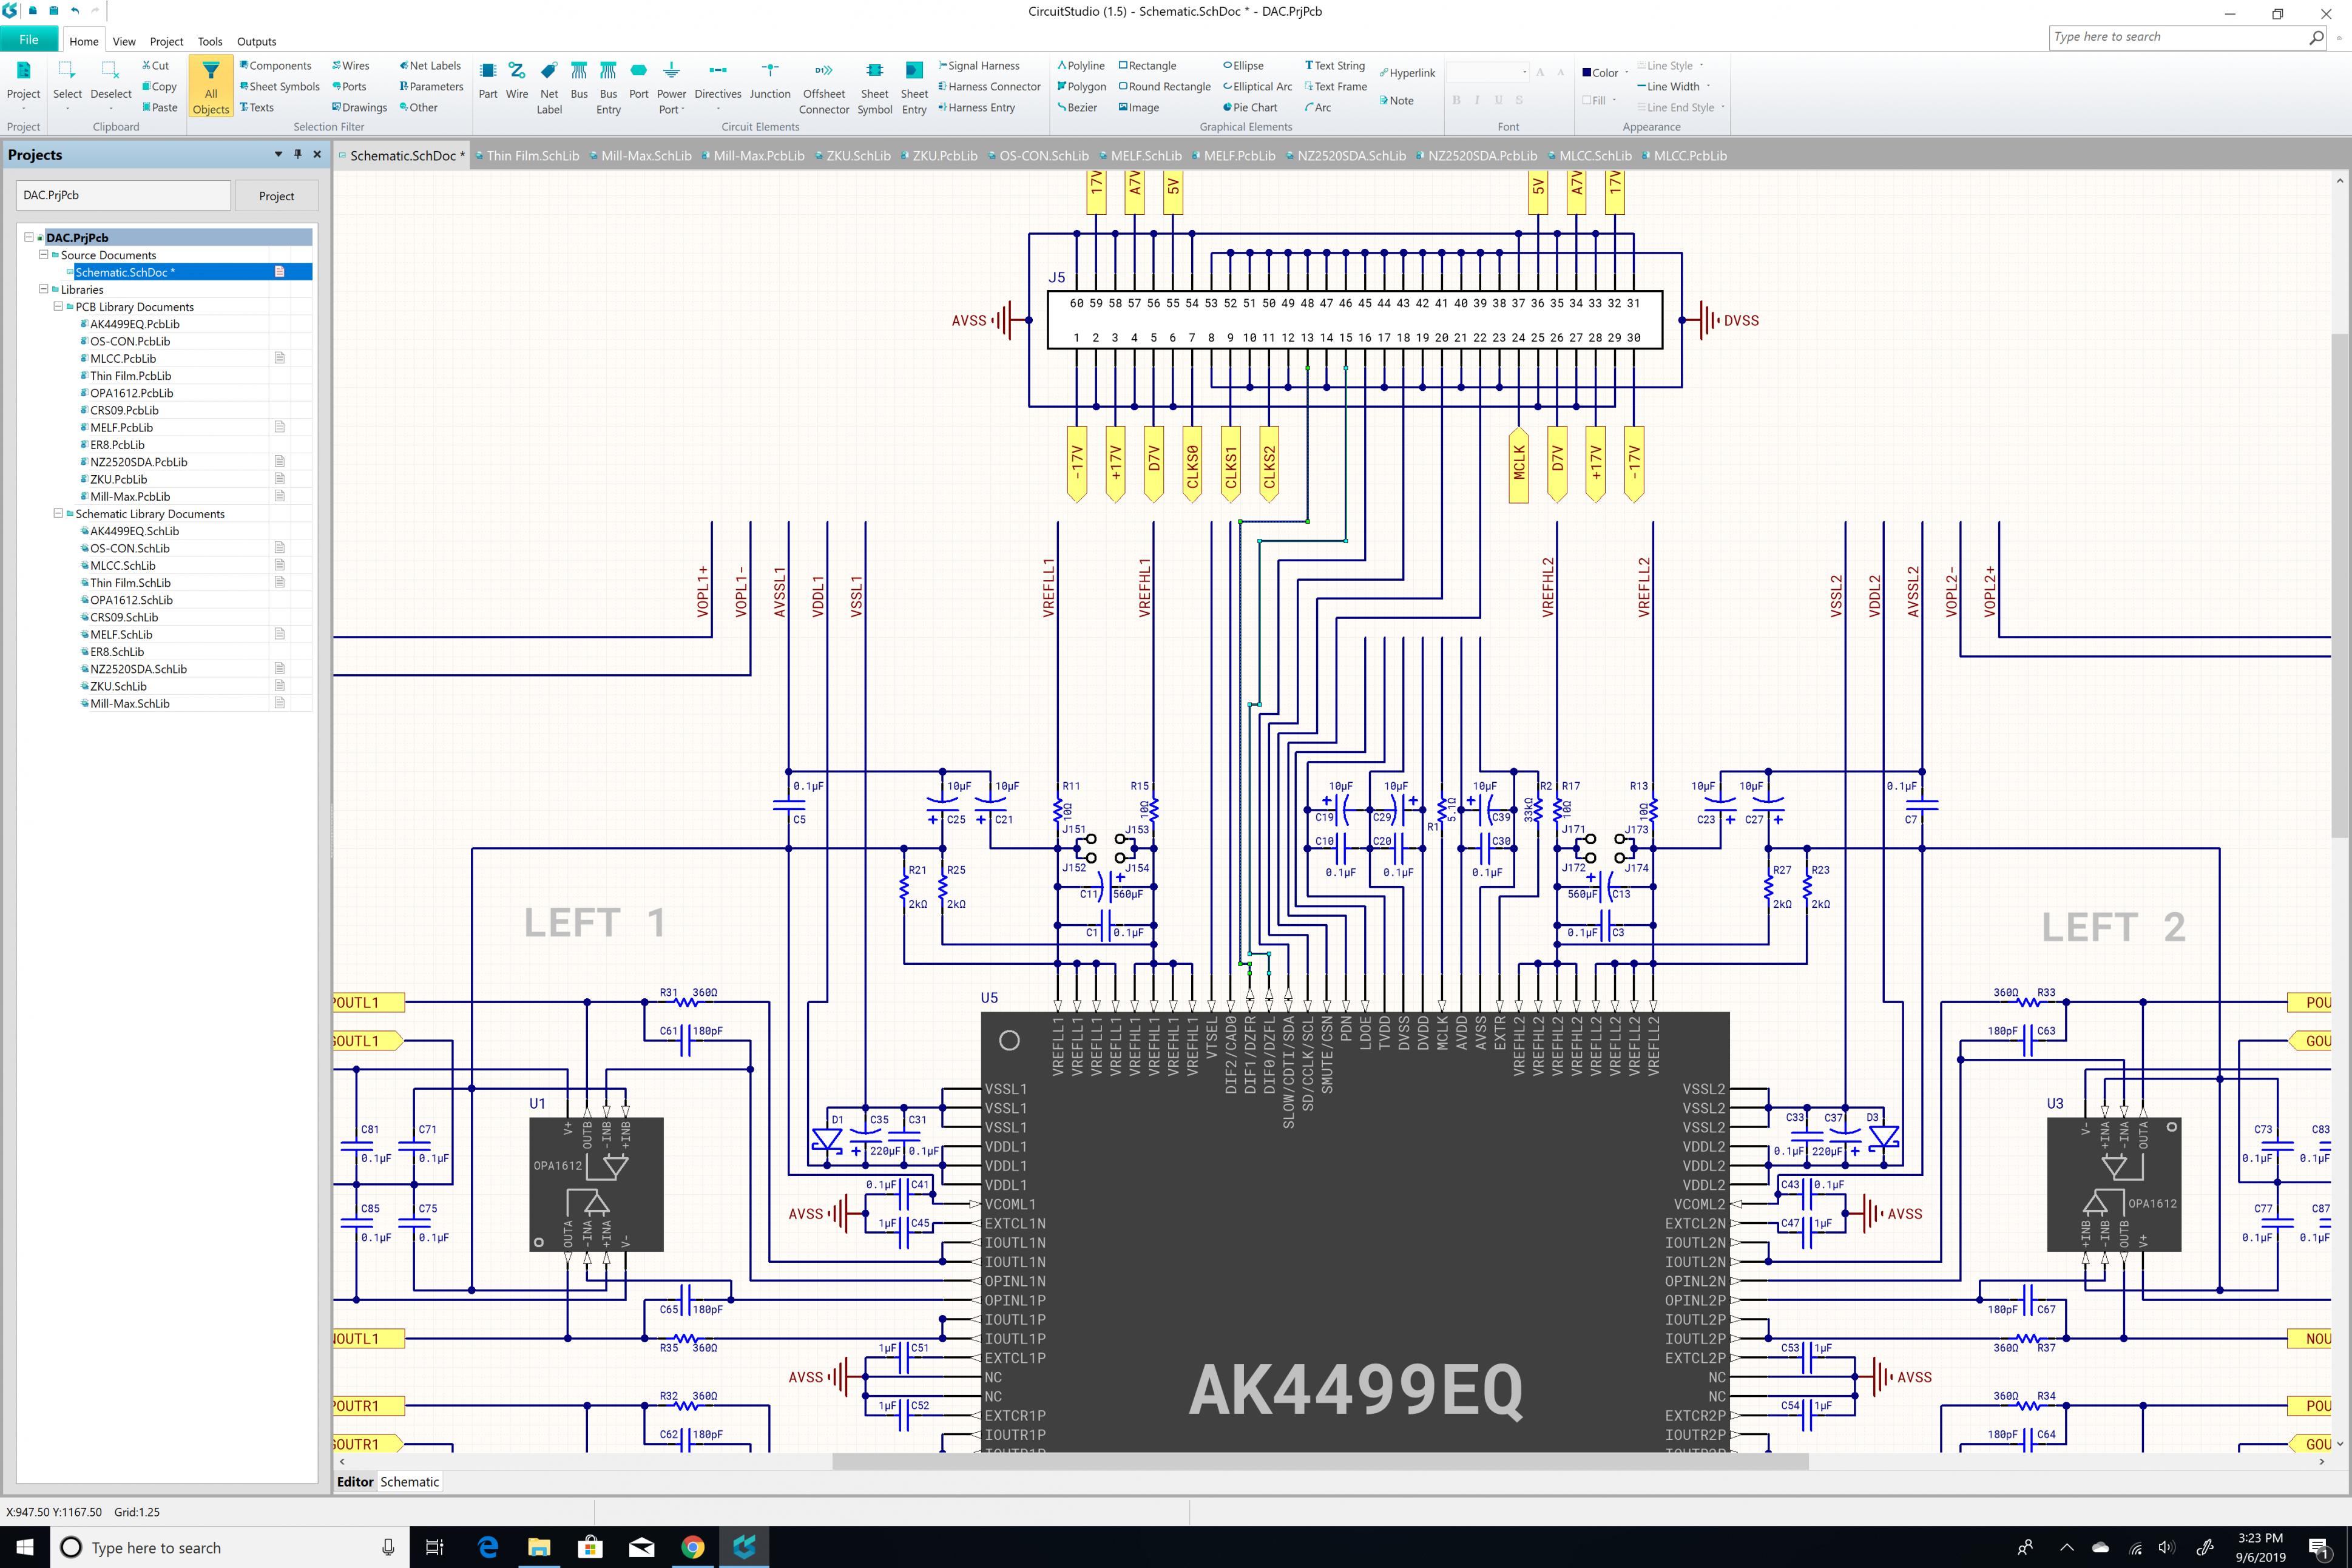Insert a Pie Chart graphic
This screenshot has height=1568, width=2352.
(x=1250, y=108)
